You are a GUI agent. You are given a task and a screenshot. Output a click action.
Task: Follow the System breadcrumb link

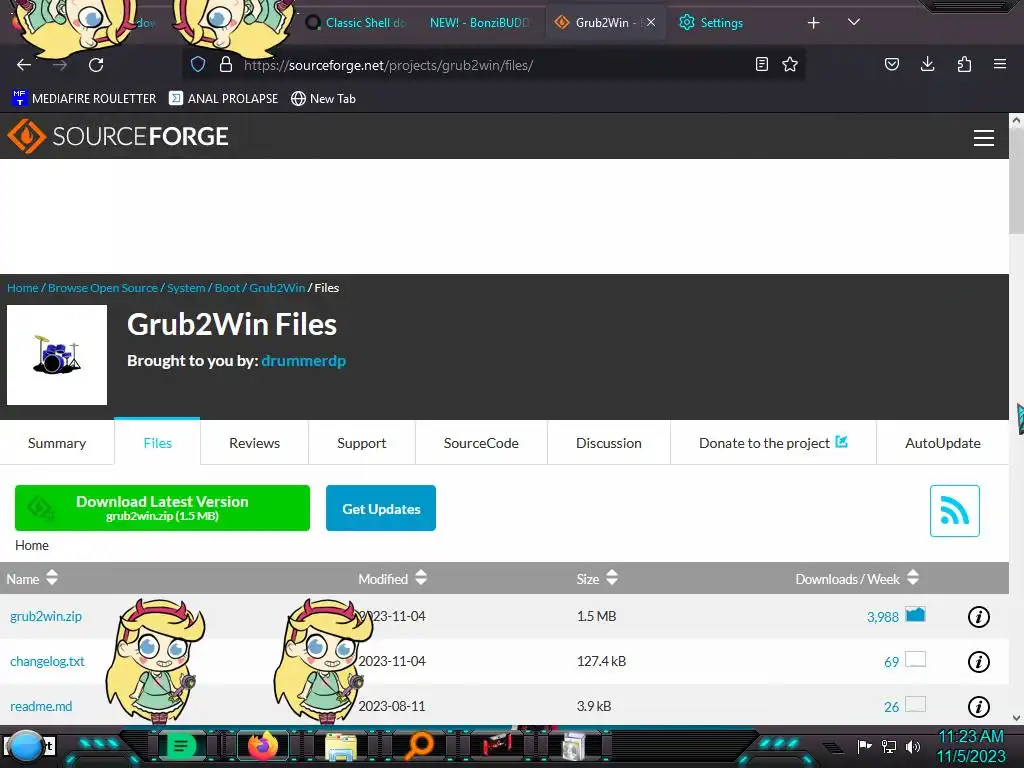(186, 287)
